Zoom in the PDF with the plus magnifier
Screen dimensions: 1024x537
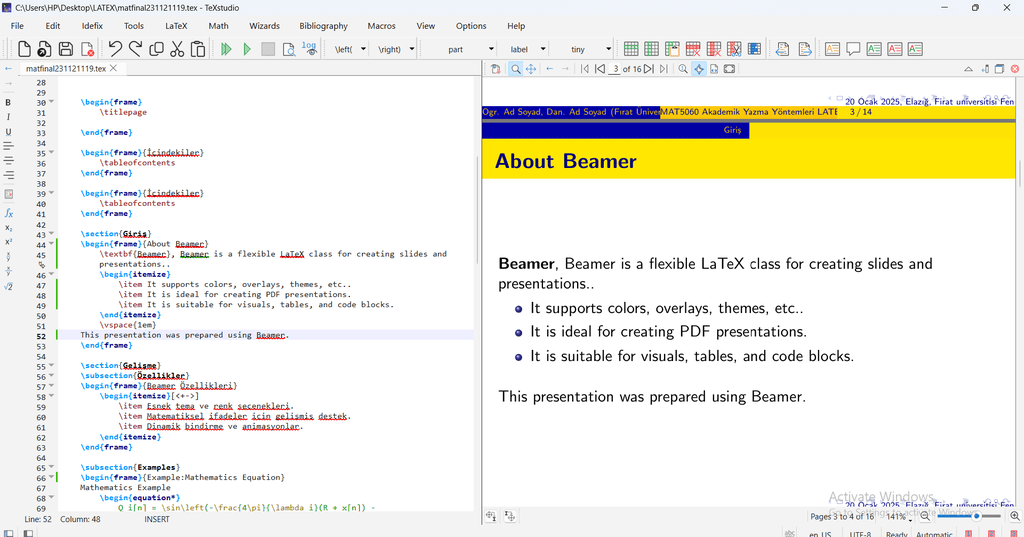[x=1014, y=516]
